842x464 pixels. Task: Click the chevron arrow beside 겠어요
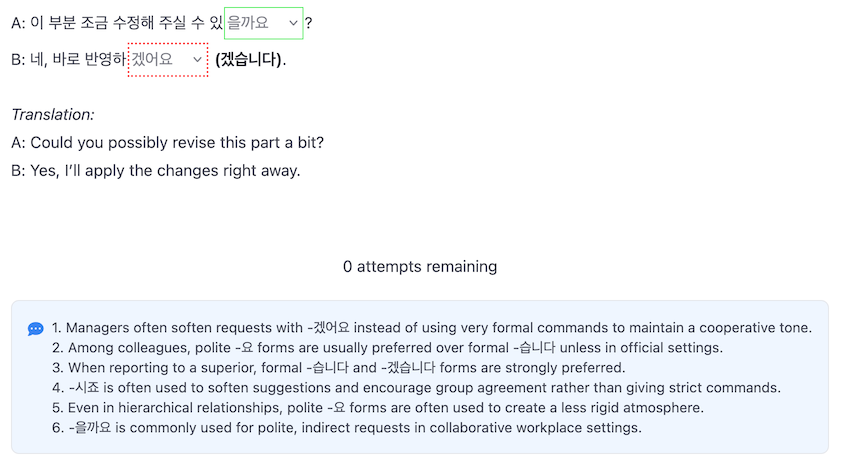coord(197,60)
